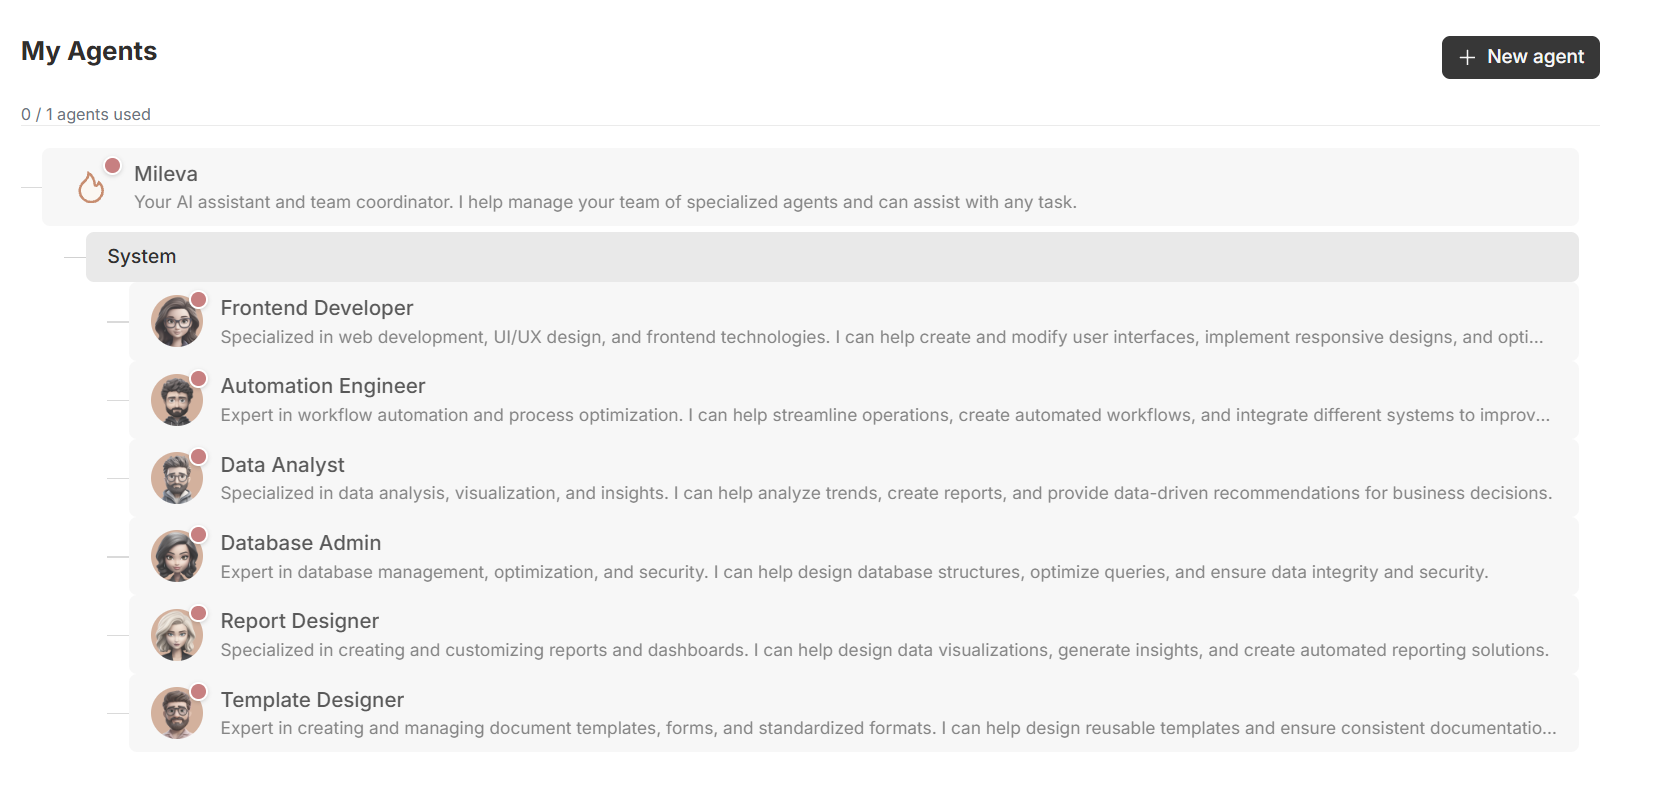Open the Automation Engineer agent
The height and width of the screenshot is (808, 1663).
(x=322, y=386)
